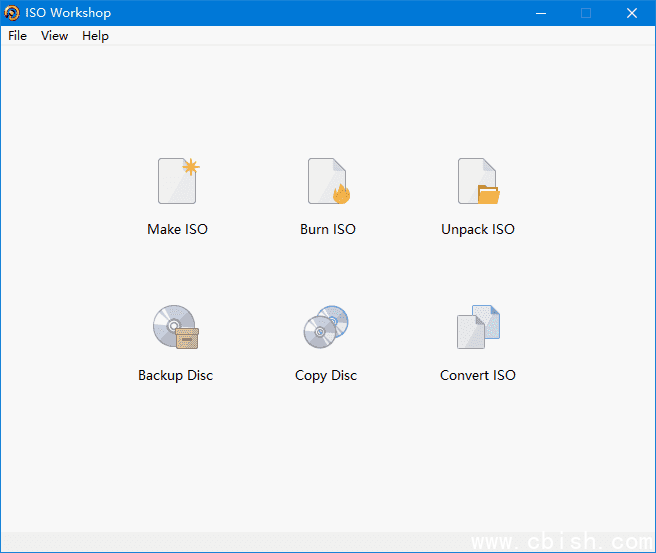Image resolution: width=656 pixels, height=553 pixels.
Task: Minimize the ISO Workshop window
Action: coord(541,13)
